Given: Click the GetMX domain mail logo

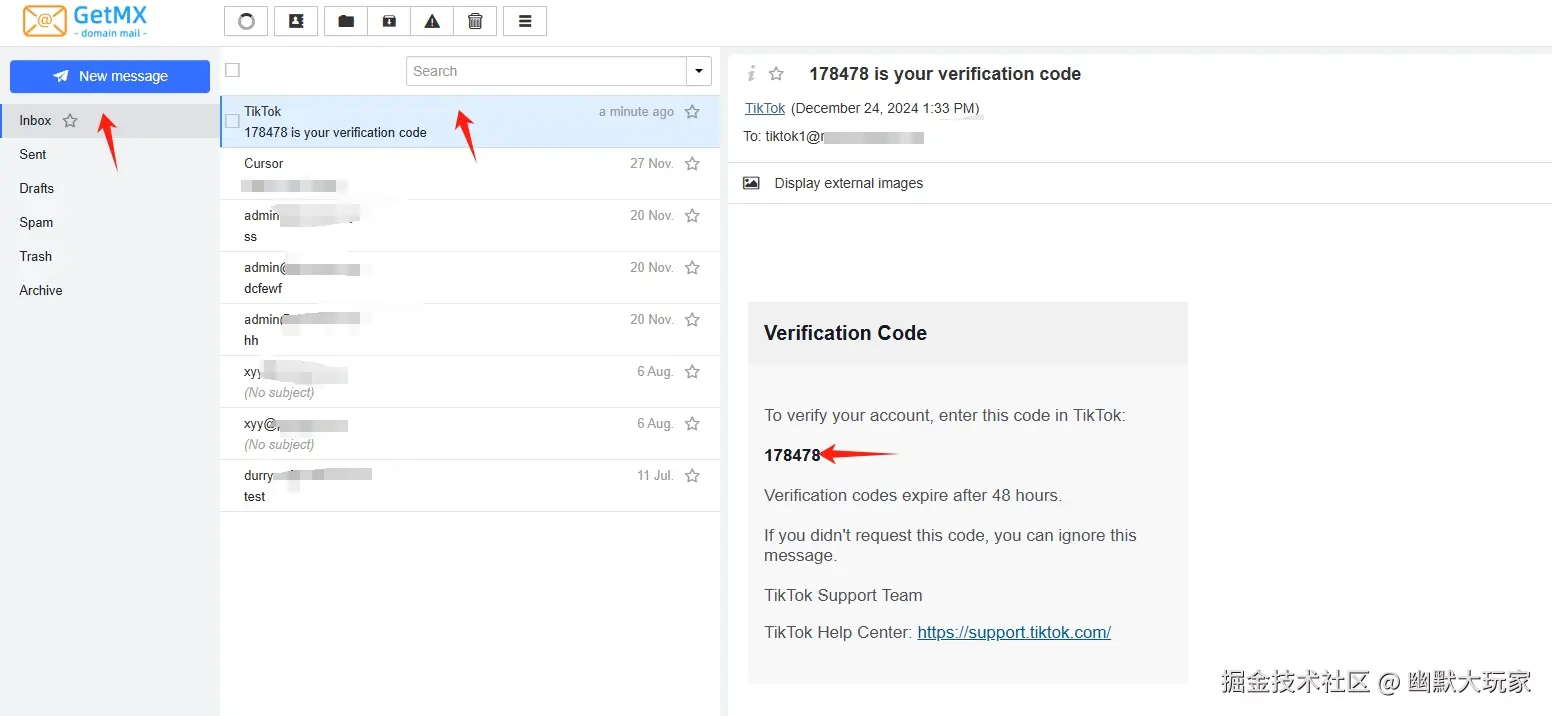Looking at the screenshot, I should 85,21.
